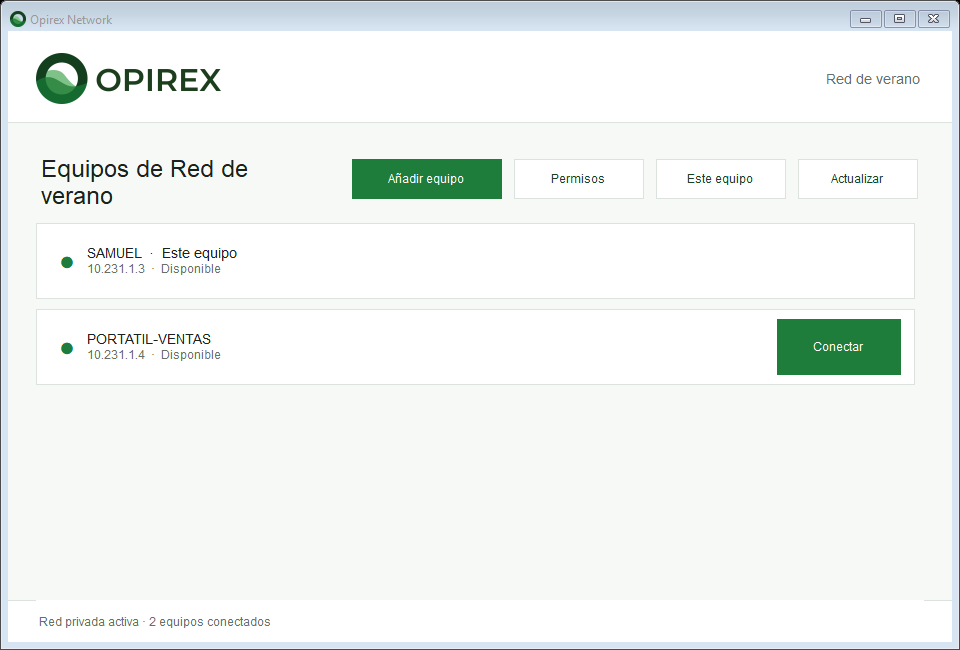
Task: Open the Permisos settings
Action: click(579, 179)
